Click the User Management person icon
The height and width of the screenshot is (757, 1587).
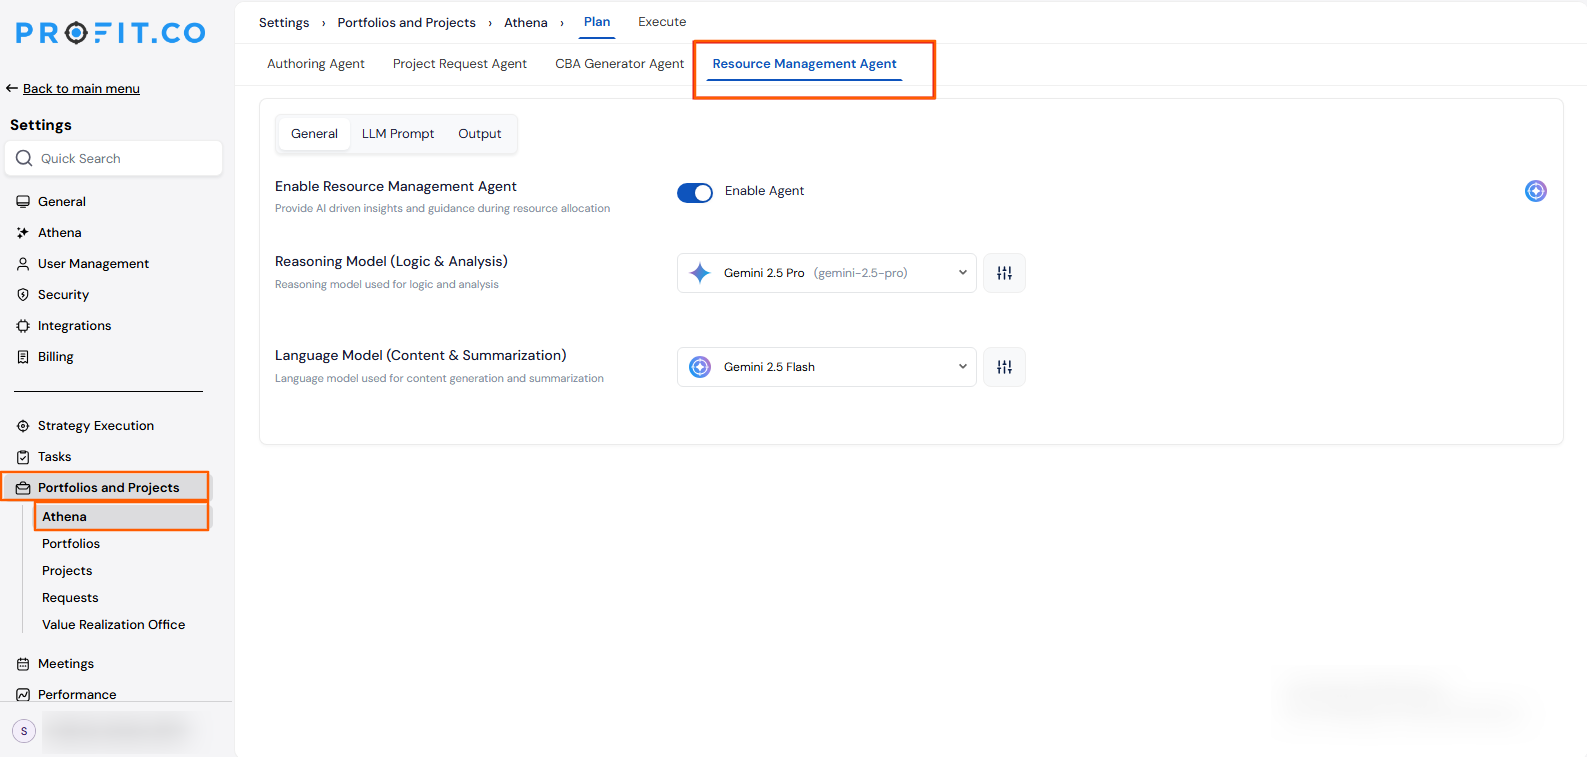tap(23, 264)
